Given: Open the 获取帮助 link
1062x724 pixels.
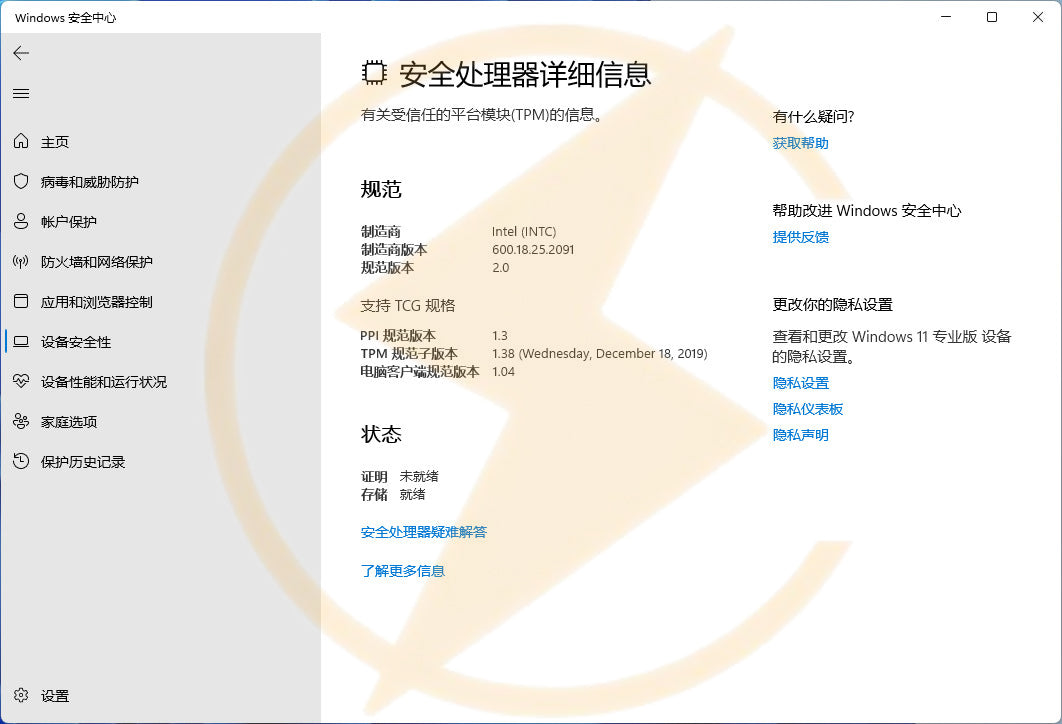Looking at the screenshot, I should tap(800, 143).
